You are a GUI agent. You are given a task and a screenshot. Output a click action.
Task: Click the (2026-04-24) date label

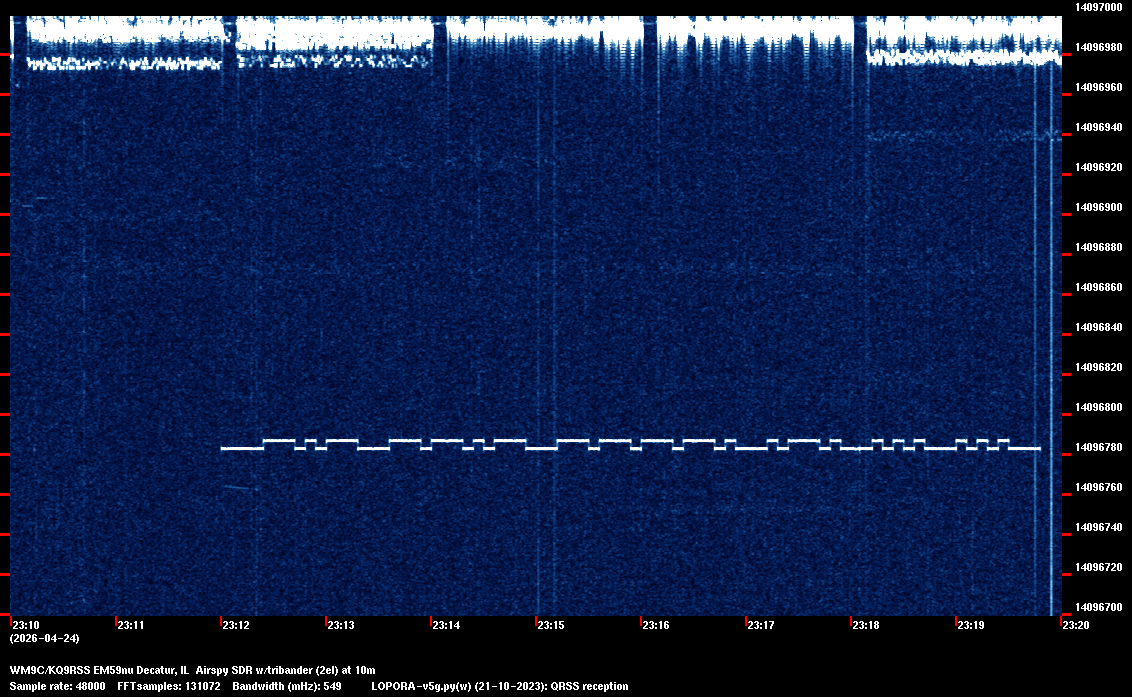click(x=44, y=638)
